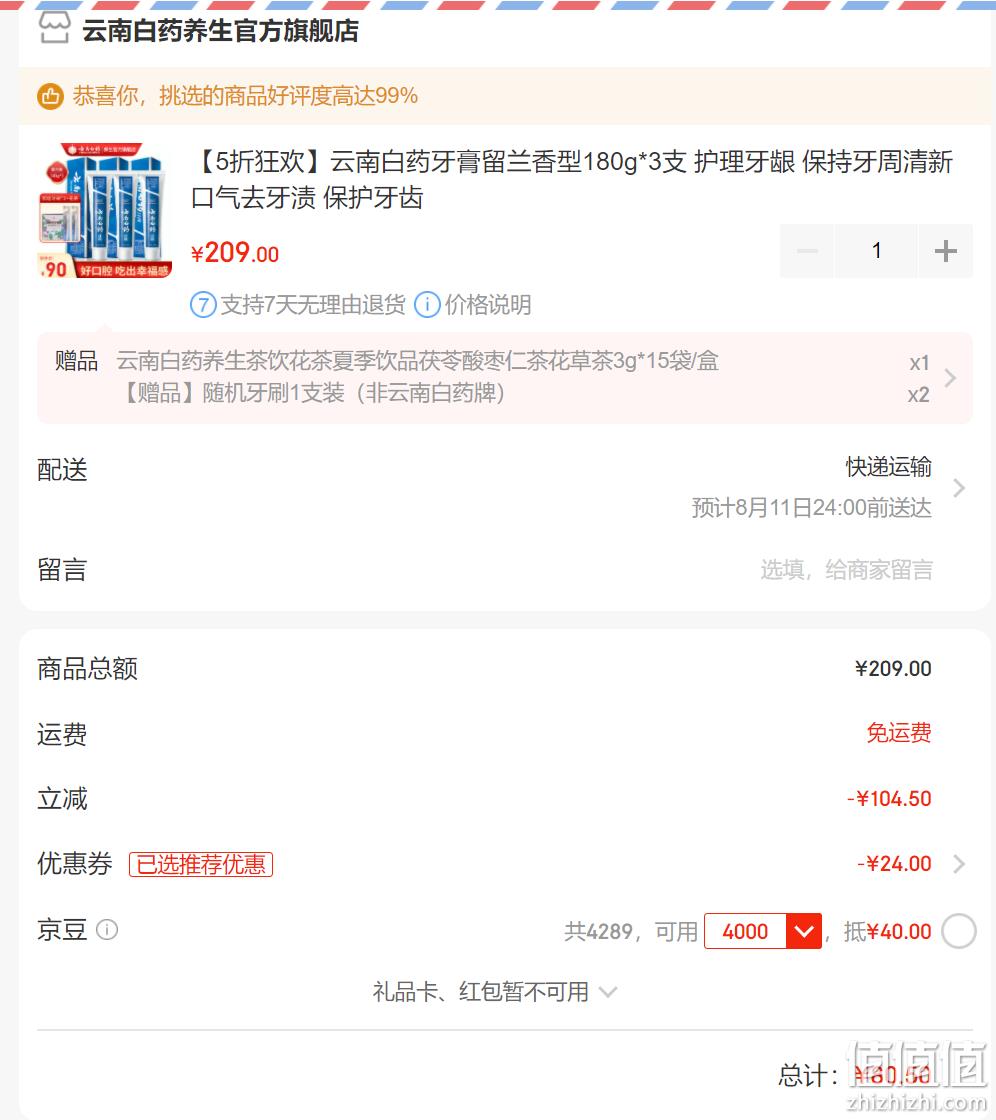
Task: Increase quantity with the plus button
Action: 945,251
